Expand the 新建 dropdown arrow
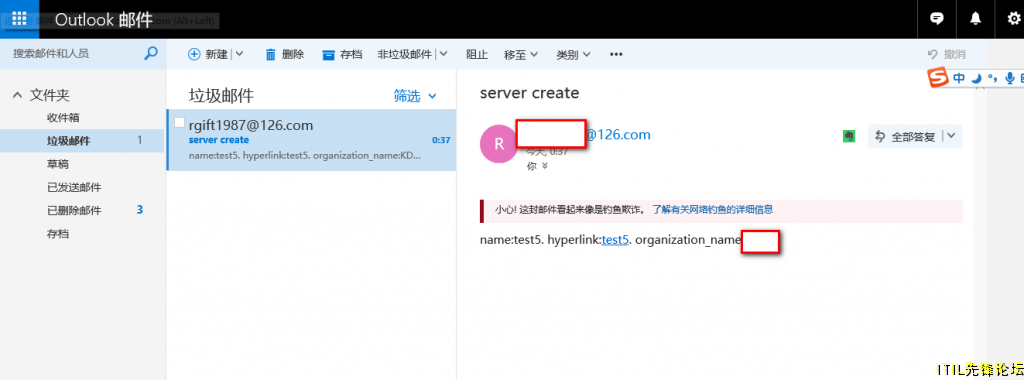This screenshot has height=380, width=1024. [x=239, y=55]
